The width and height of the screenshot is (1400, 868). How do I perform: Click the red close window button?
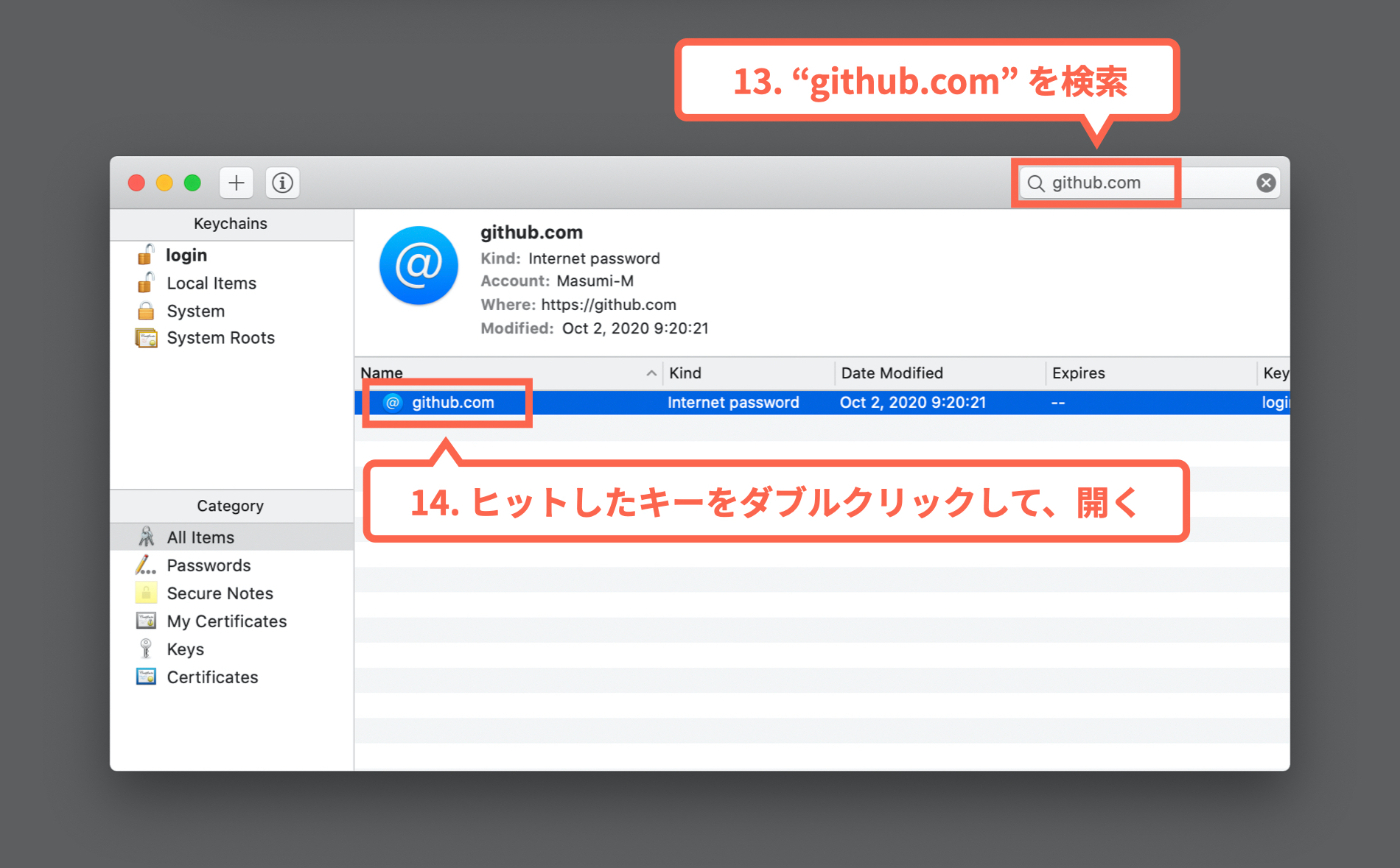(136, 183)
